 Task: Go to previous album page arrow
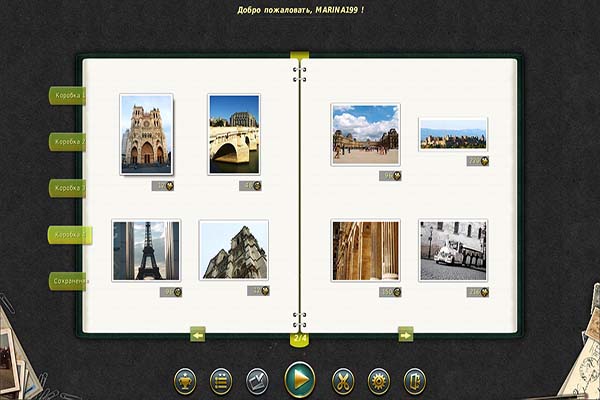pos(197,335)
